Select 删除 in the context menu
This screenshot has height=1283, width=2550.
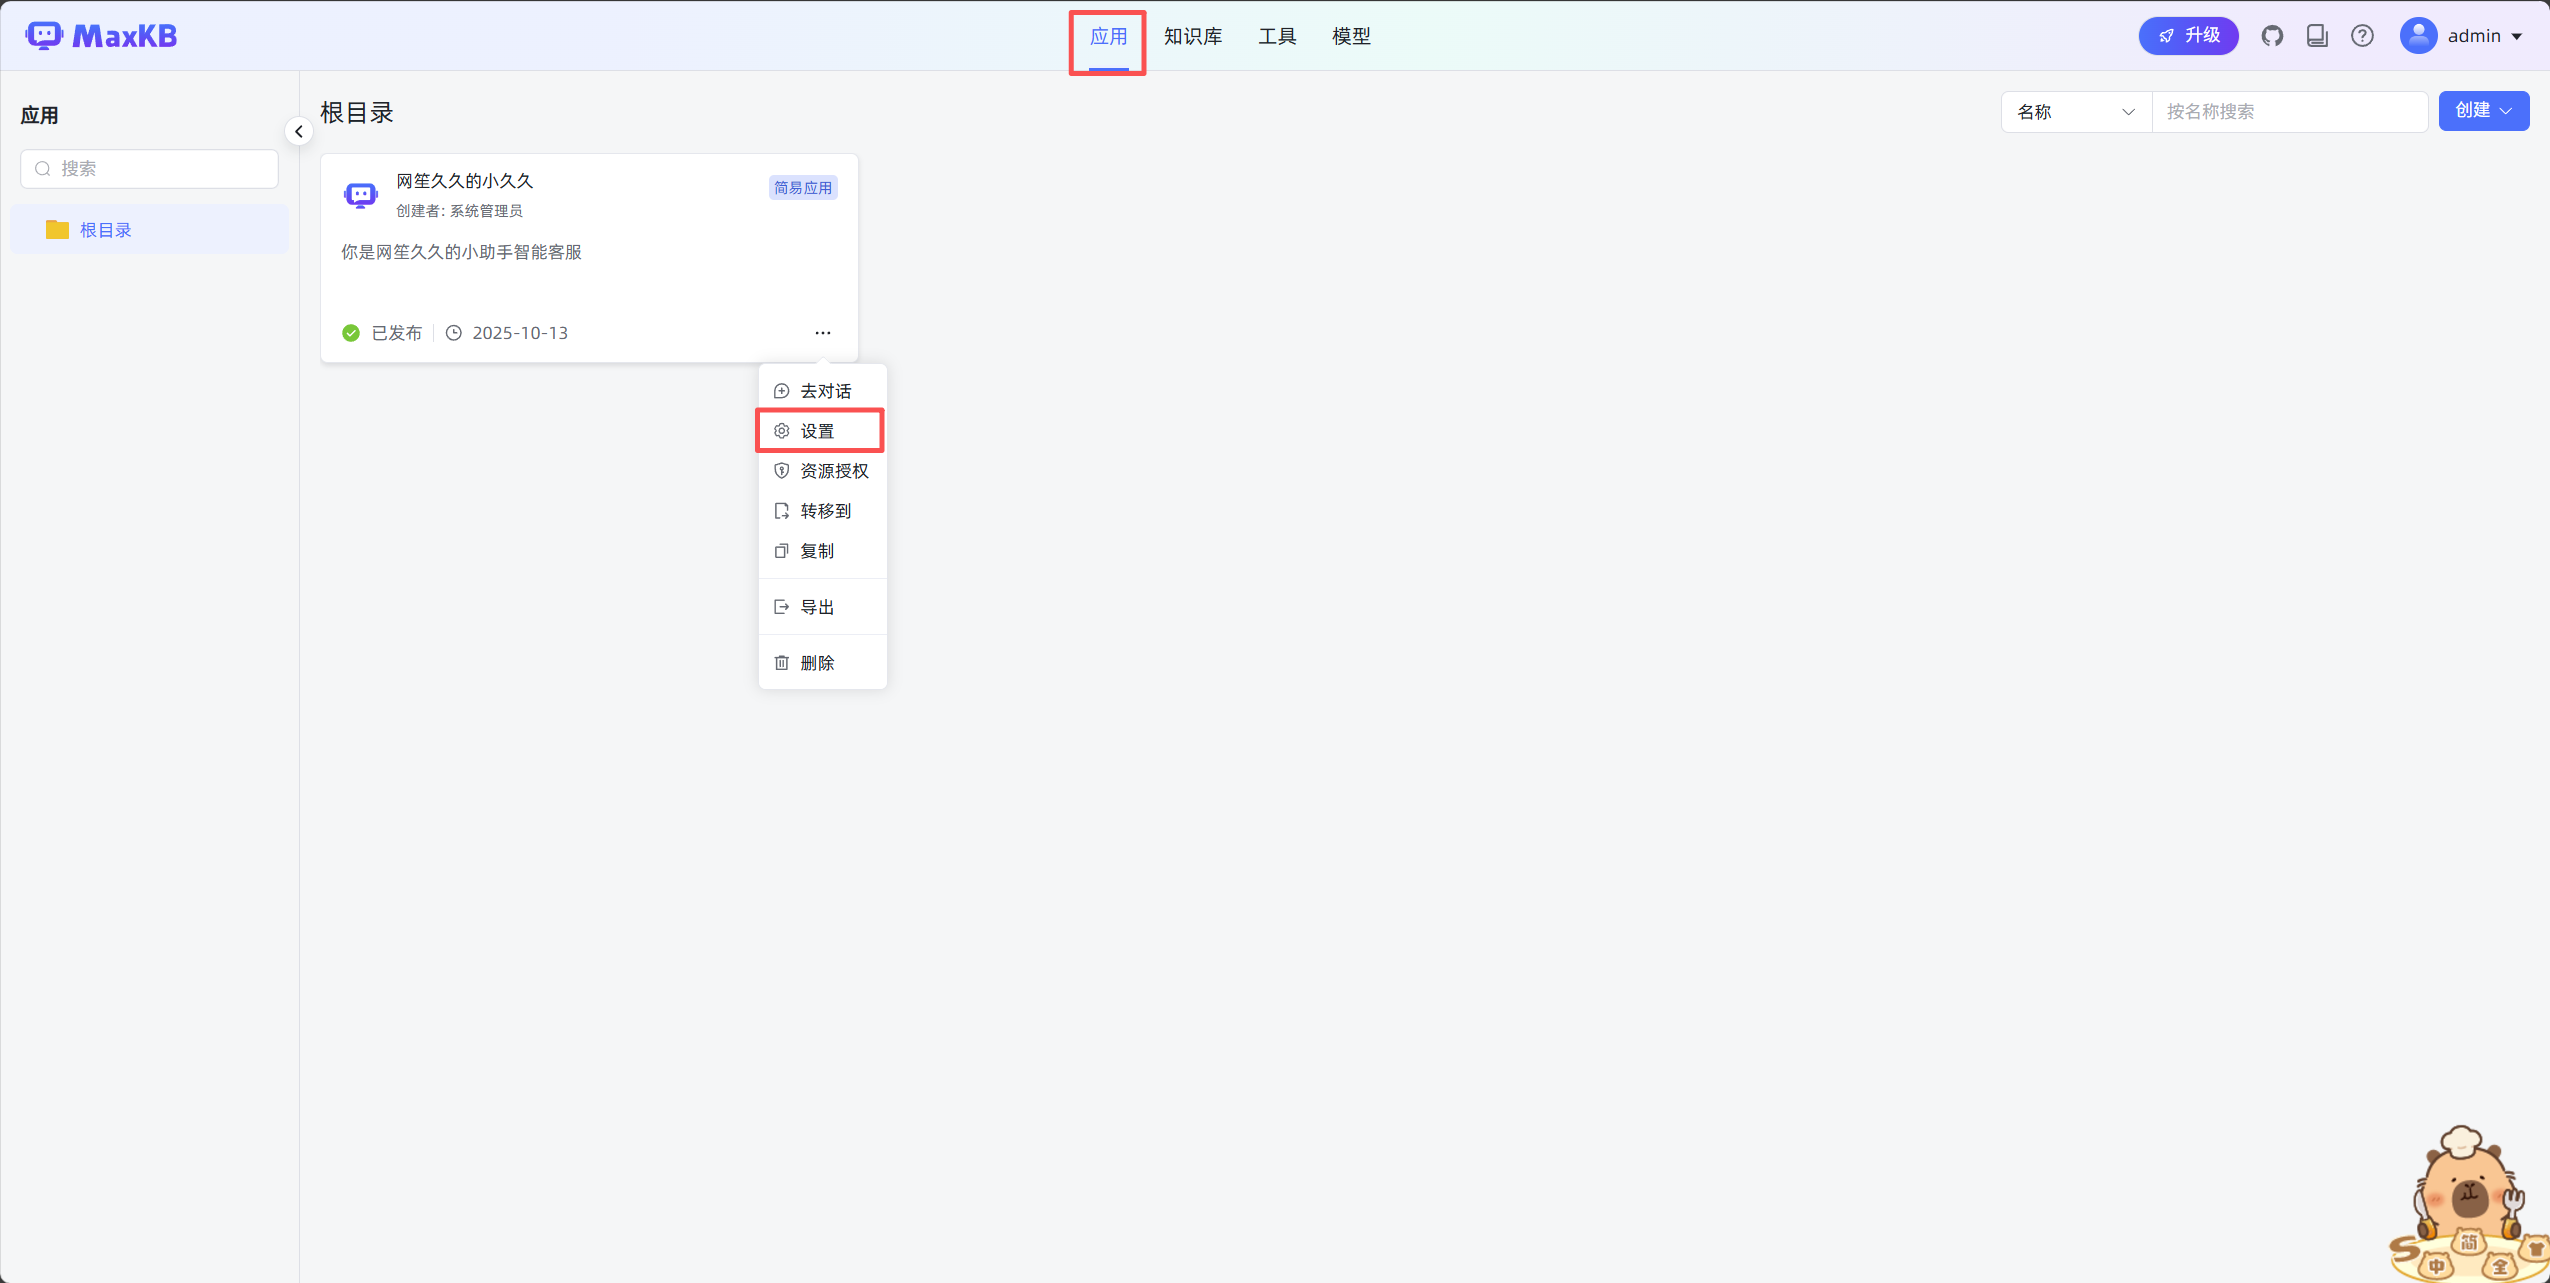pyautogui.click(x=816, y=663)
